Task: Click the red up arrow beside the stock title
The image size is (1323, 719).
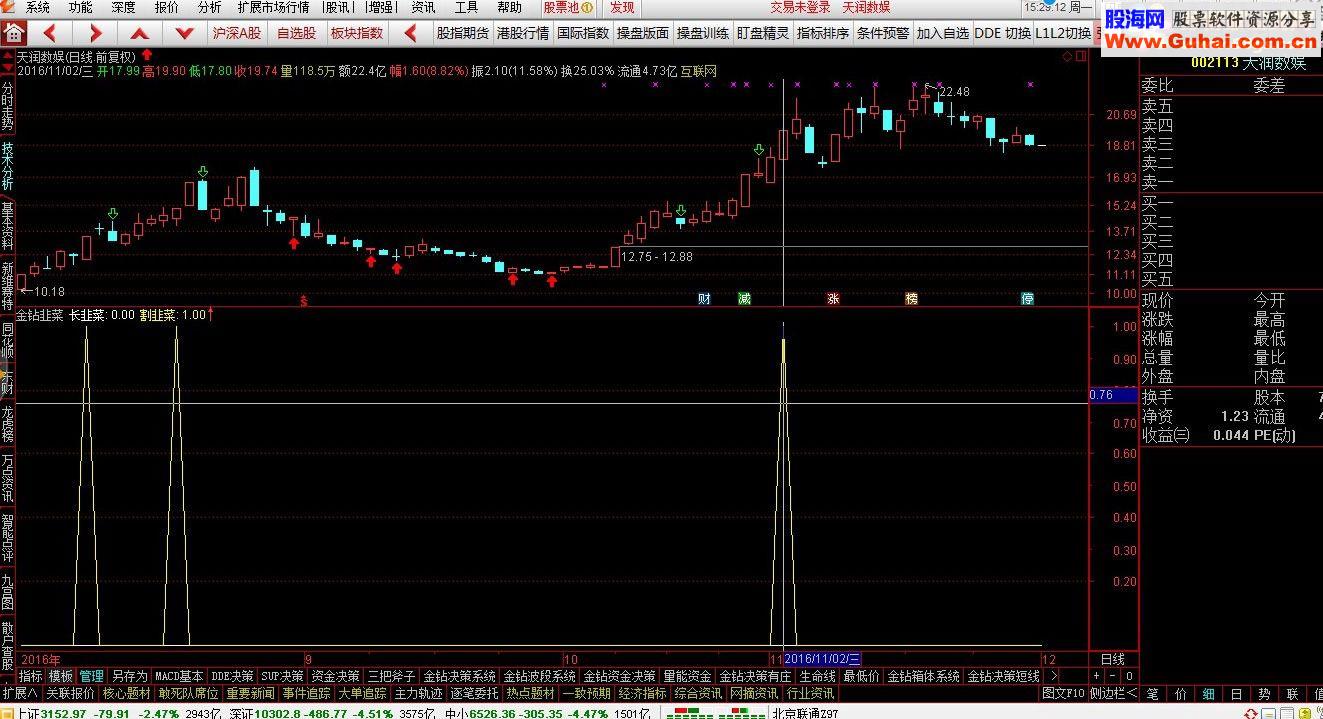Action: pyautogui.click(x=147, y=56)
